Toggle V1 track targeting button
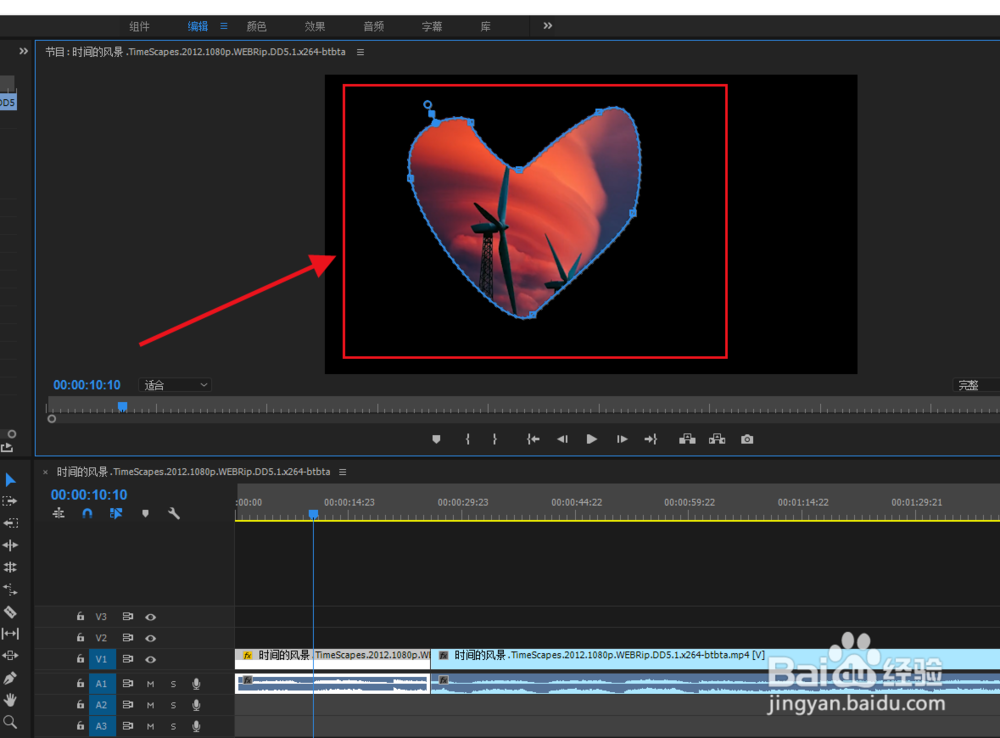Image resolution: width=1000 pixels, height=738 pixels. (x=102, y=659)
